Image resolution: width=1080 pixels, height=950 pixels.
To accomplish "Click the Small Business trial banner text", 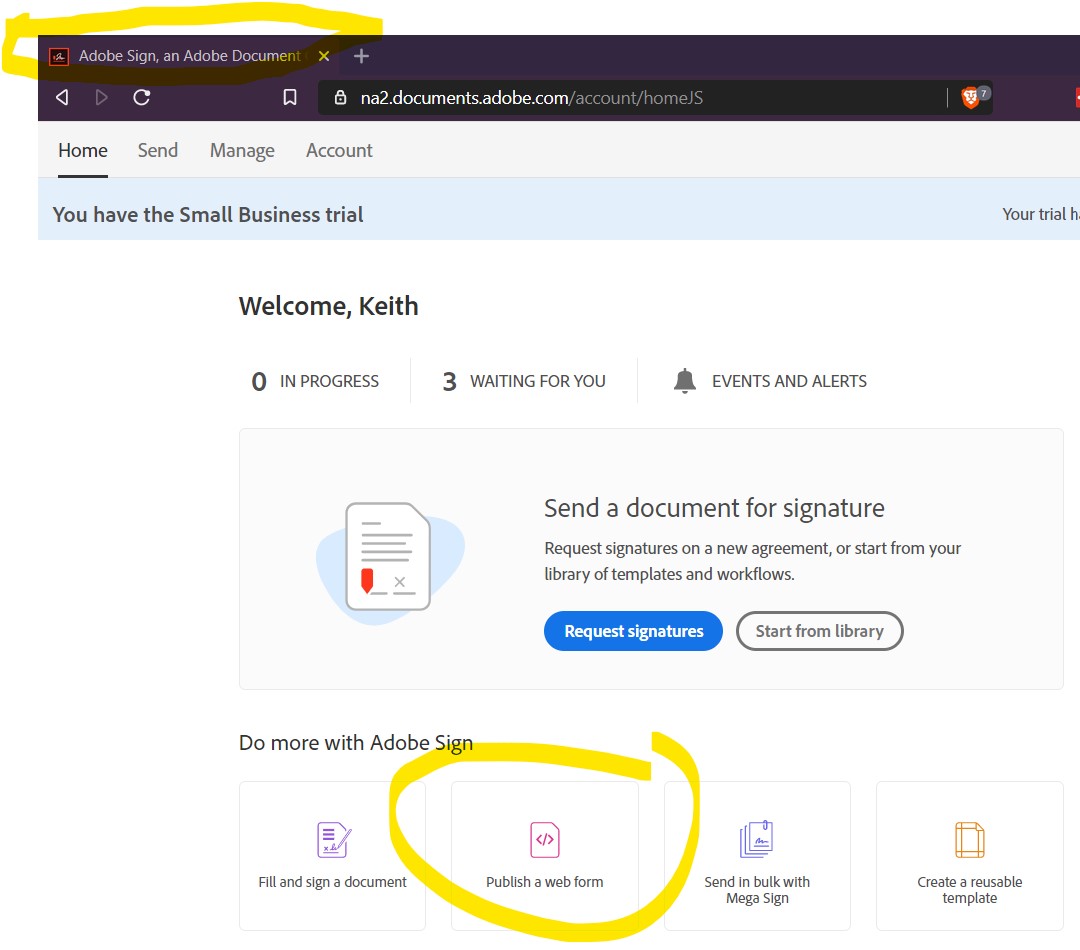I will [208, 215].
